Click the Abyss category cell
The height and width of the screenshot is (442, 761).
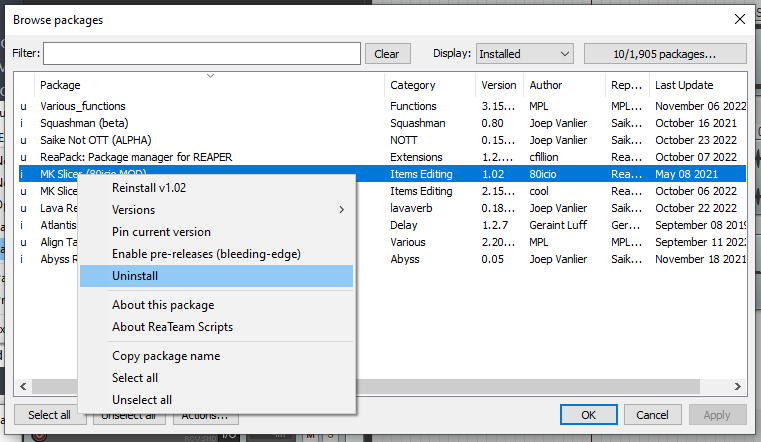tap(405, 259)
